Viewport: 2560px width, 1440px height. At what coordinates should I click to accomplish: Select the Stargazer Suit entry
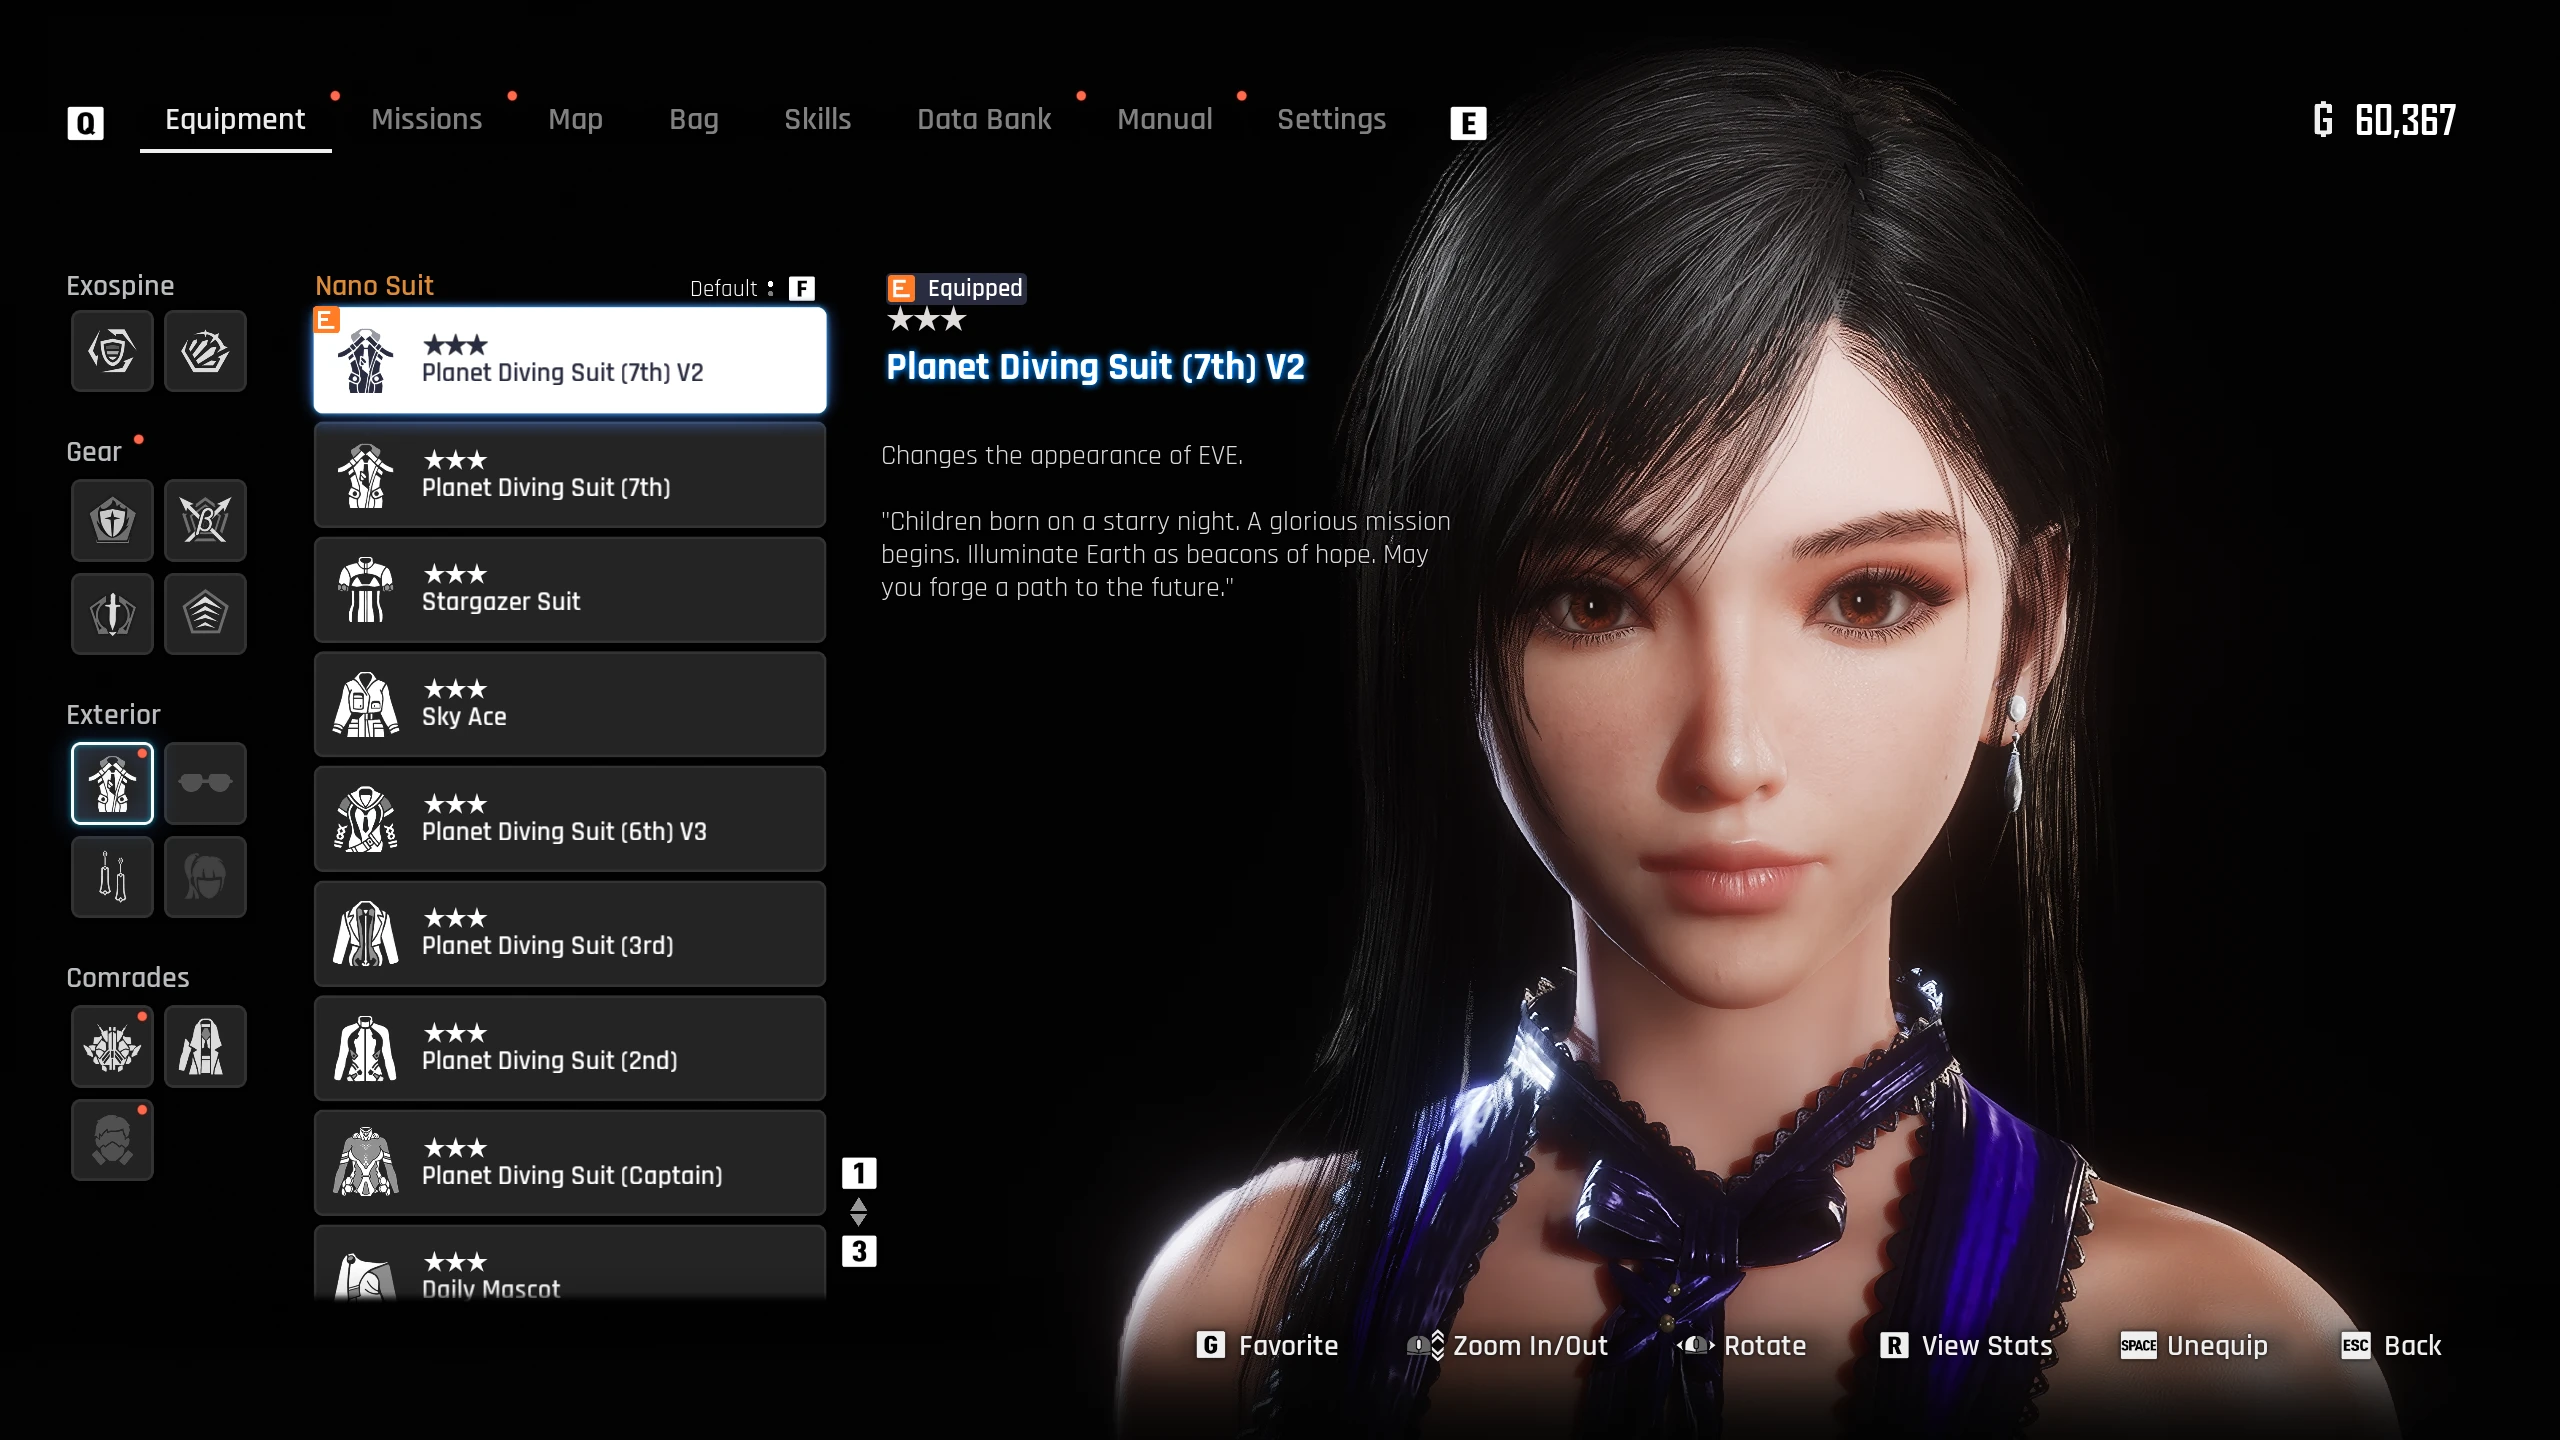tap(570, 590)
